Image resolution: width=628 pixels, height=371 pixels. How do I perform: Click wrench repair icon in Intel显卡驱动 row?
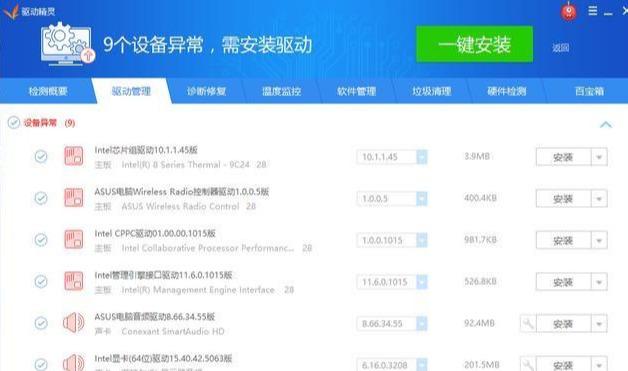(528, 364)
